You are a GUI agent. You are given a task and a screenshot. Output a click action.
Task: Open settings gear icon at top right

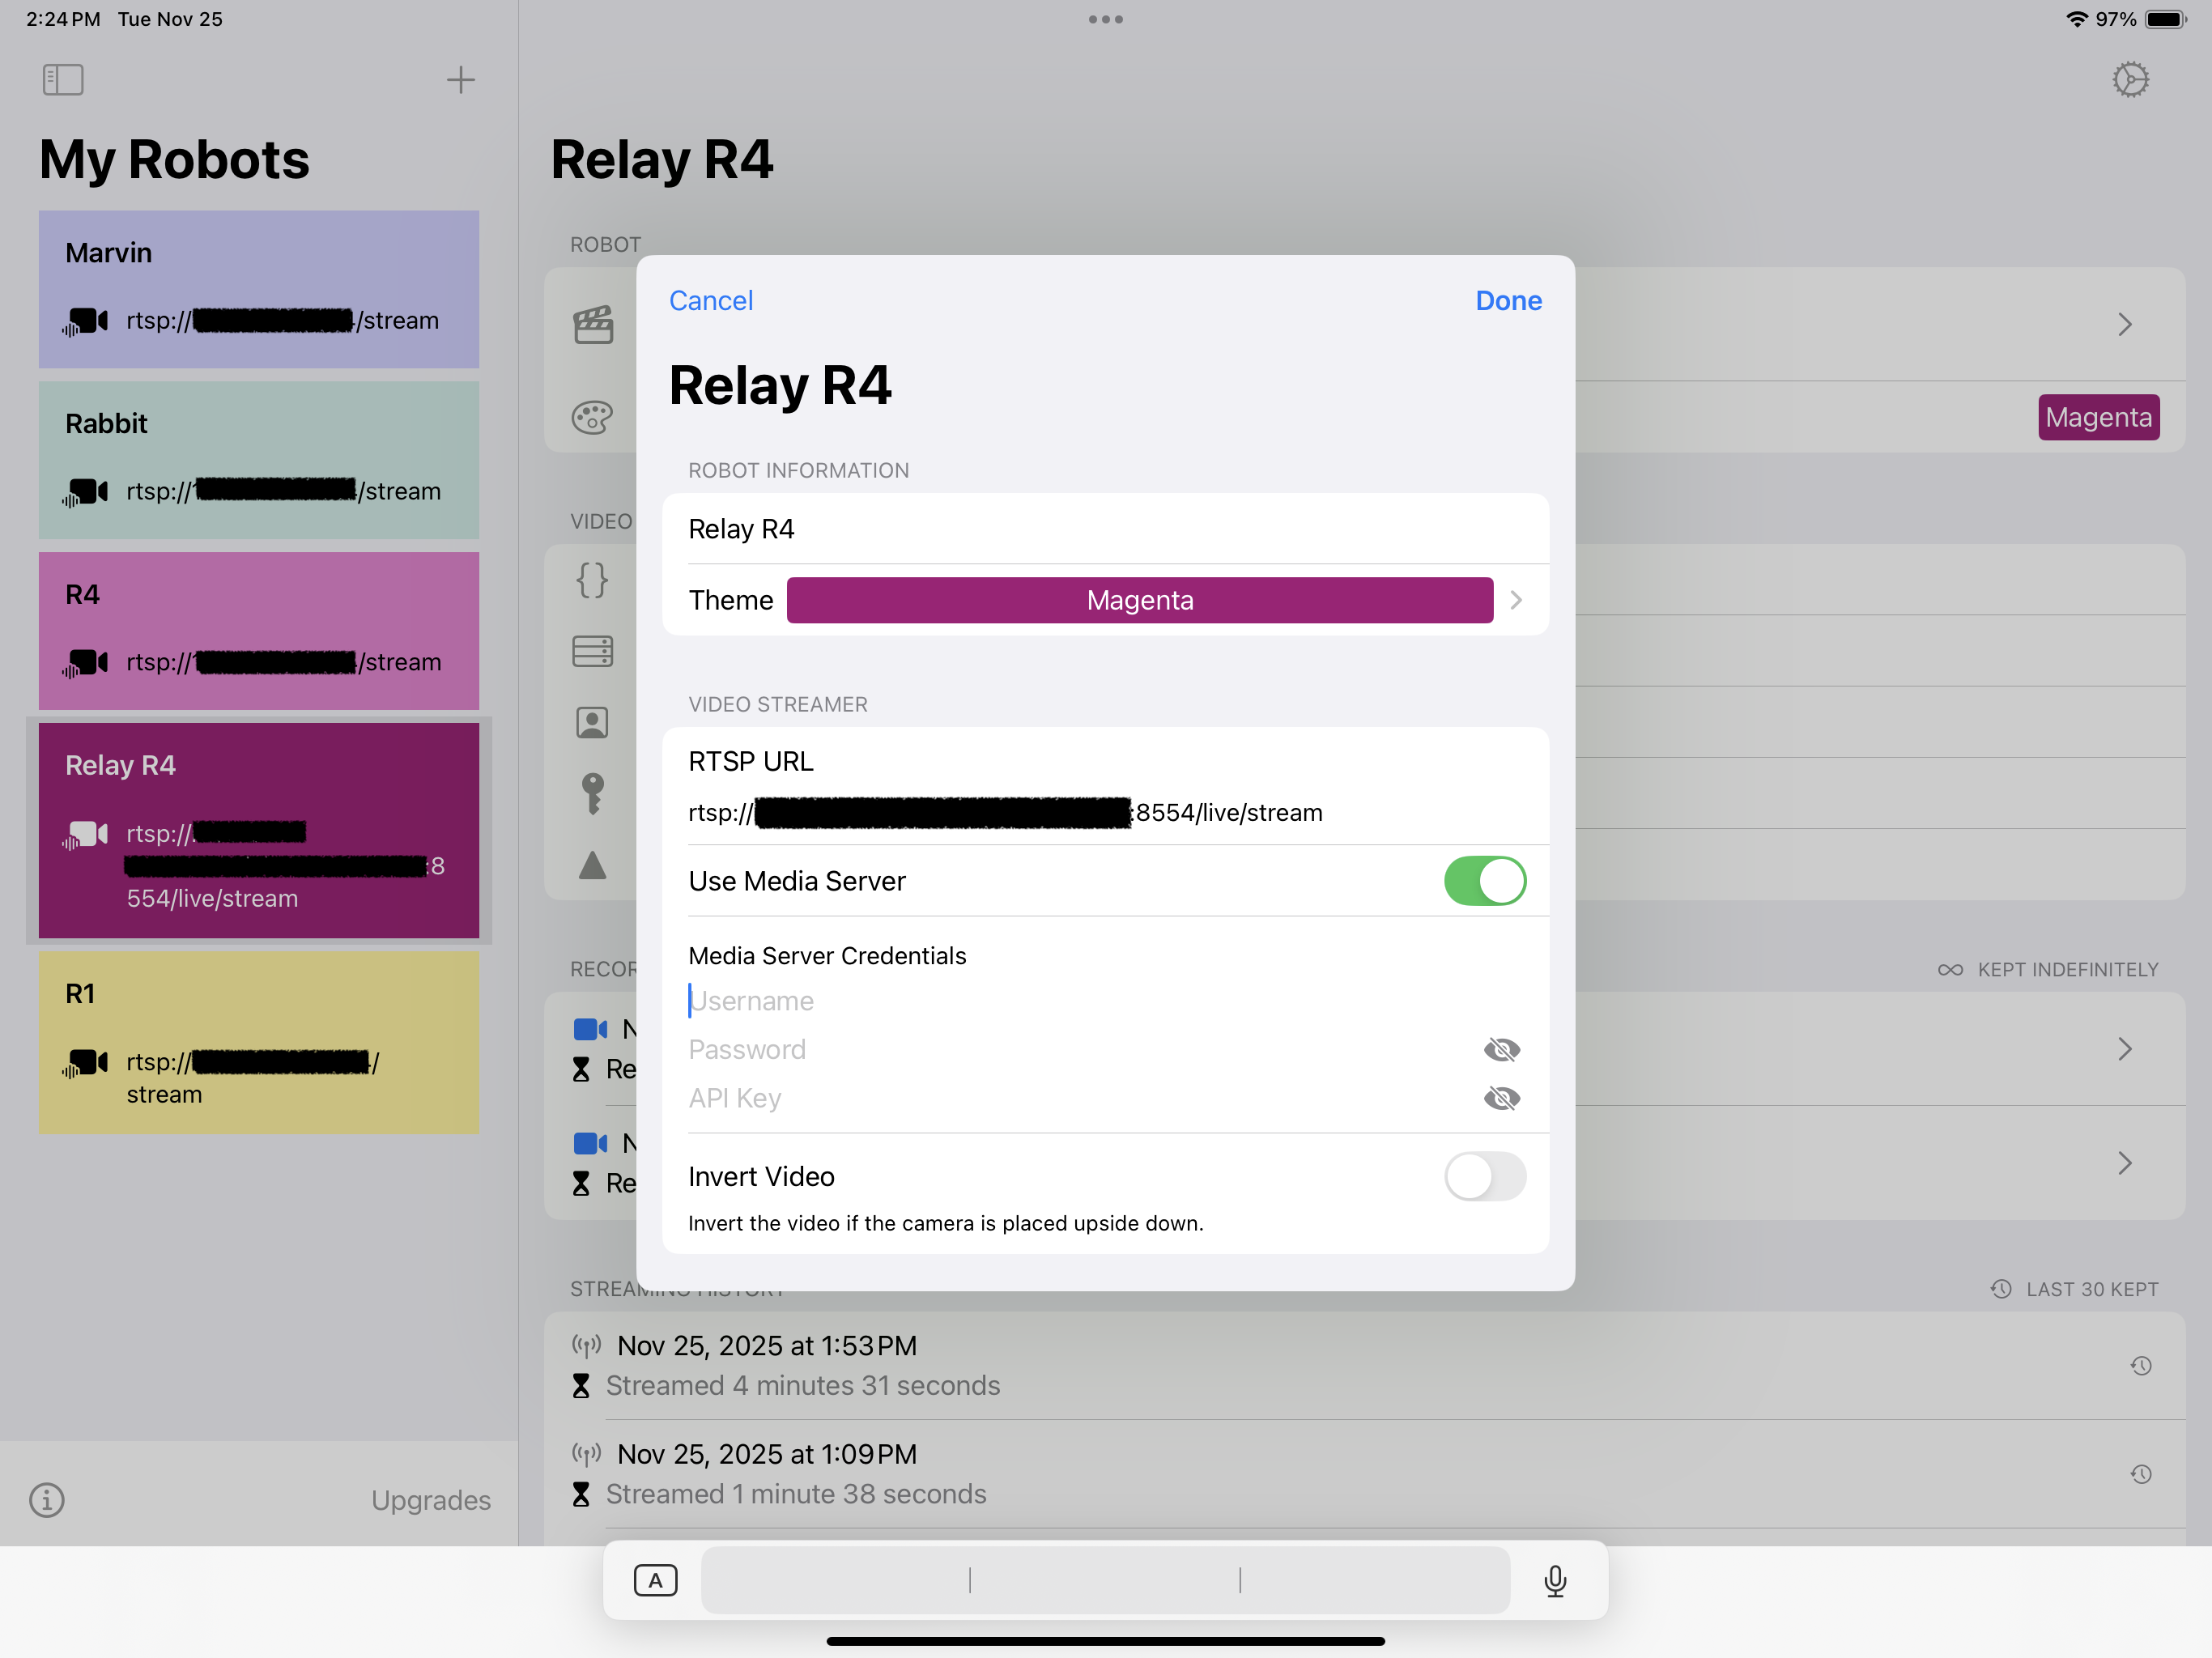[x=2130, y=80]
